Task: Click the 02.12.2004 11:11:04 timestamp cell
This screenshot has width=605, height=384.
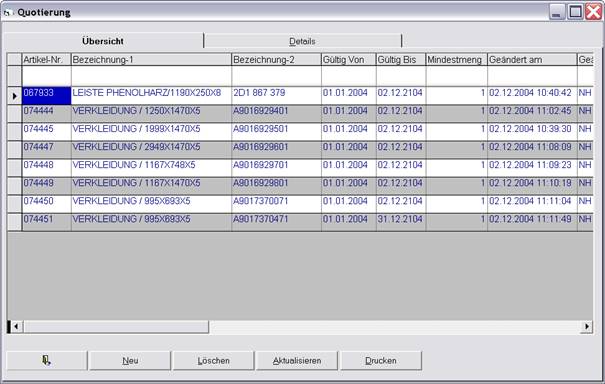Action: (532, 204)
